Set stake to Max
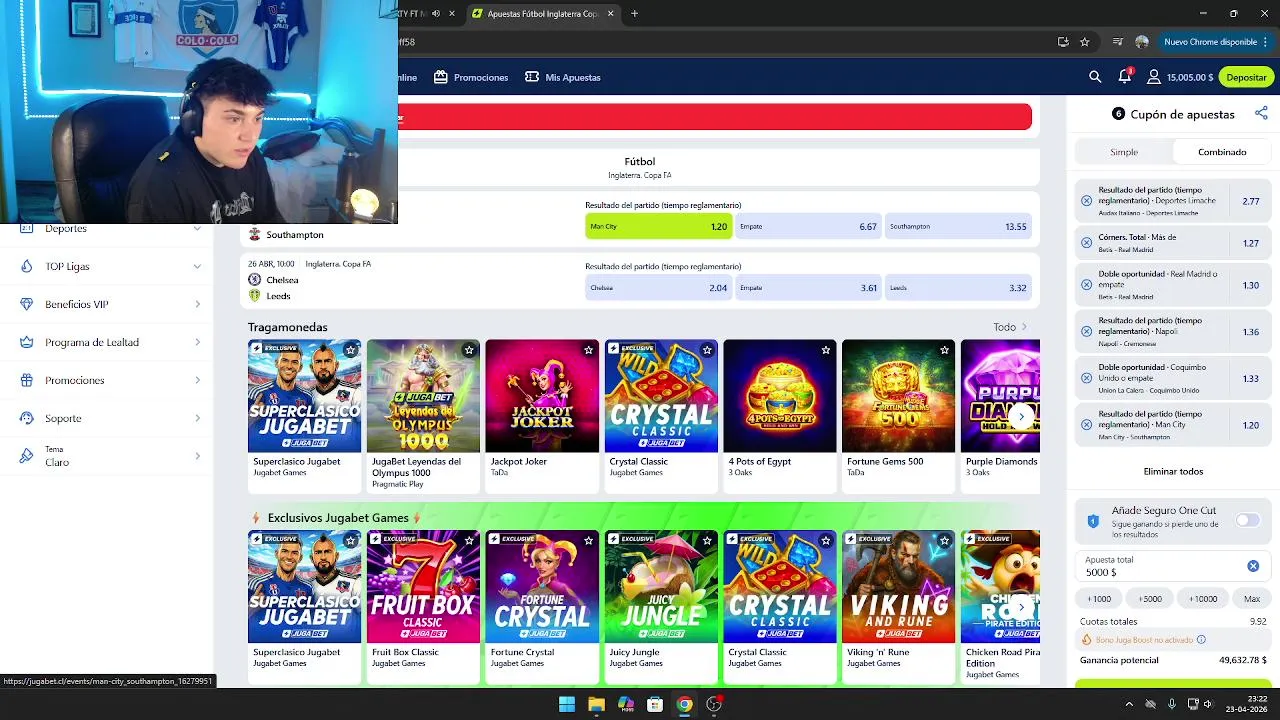Viewport: 1280px width, 720px height. [x=1252, y=598]
